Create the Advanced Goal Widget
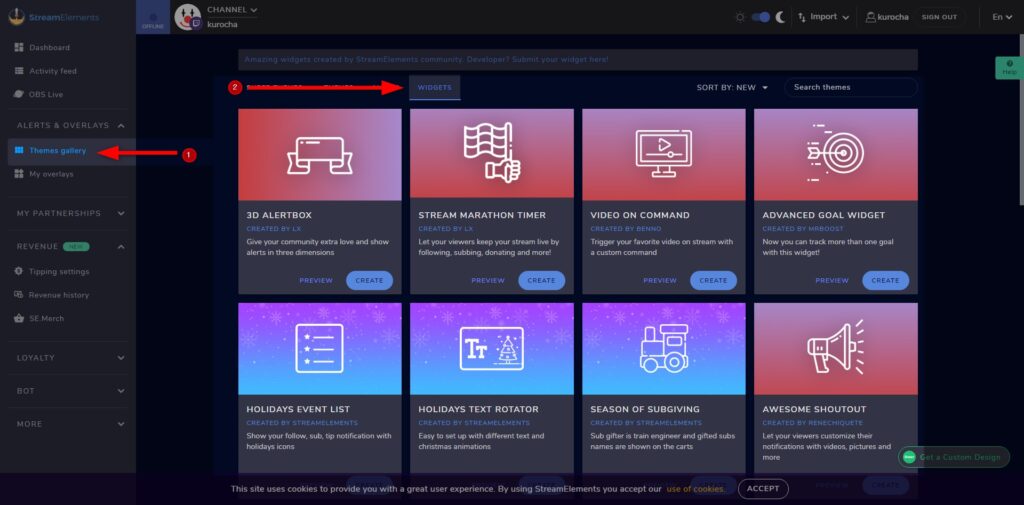Viewport: 1024px width, 505px height. (x=886, y=281)
